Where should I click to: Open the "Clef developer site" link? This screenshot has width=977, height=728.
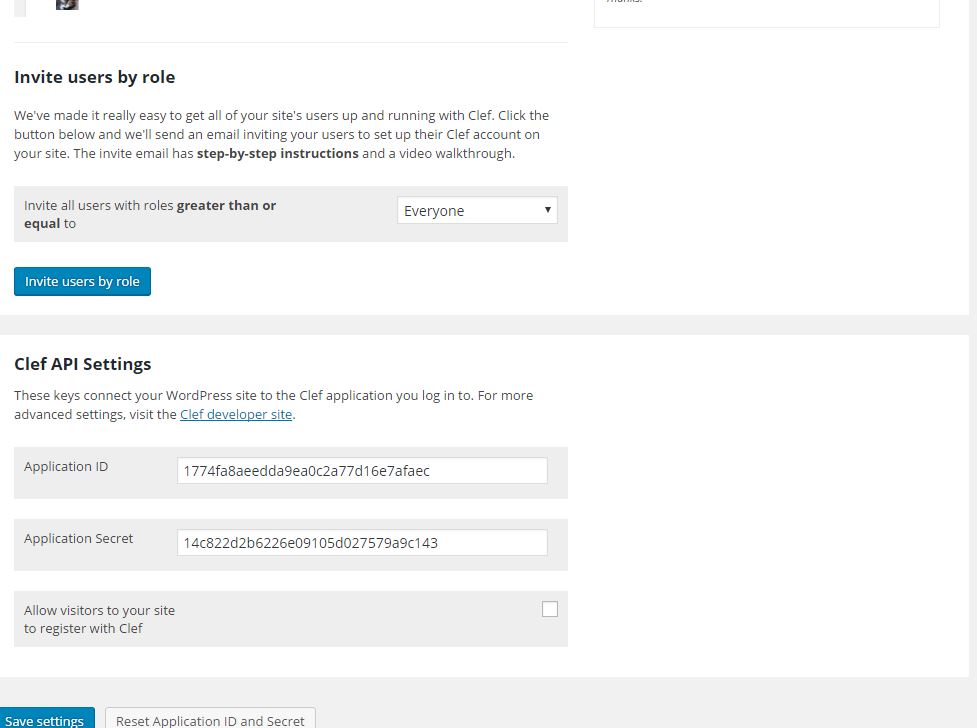235,414
